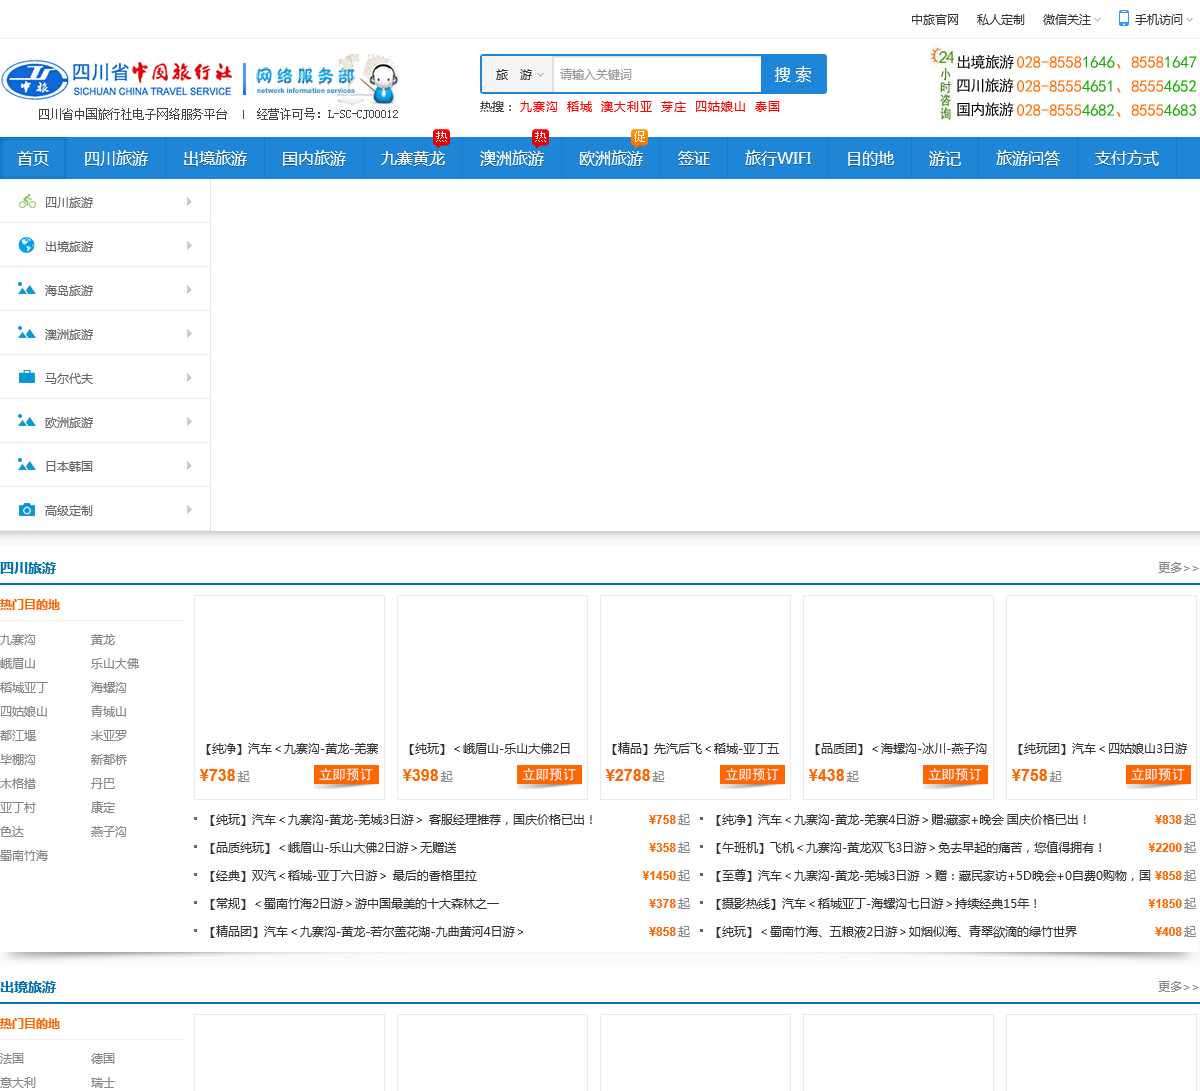
Task: Open the 九寨黄龙 navigation tab
Action: tap(412, 159)
